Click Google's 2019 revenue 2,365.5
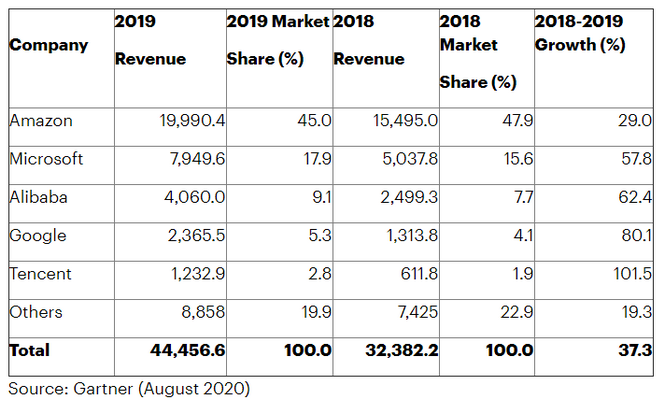 point(196,235)
